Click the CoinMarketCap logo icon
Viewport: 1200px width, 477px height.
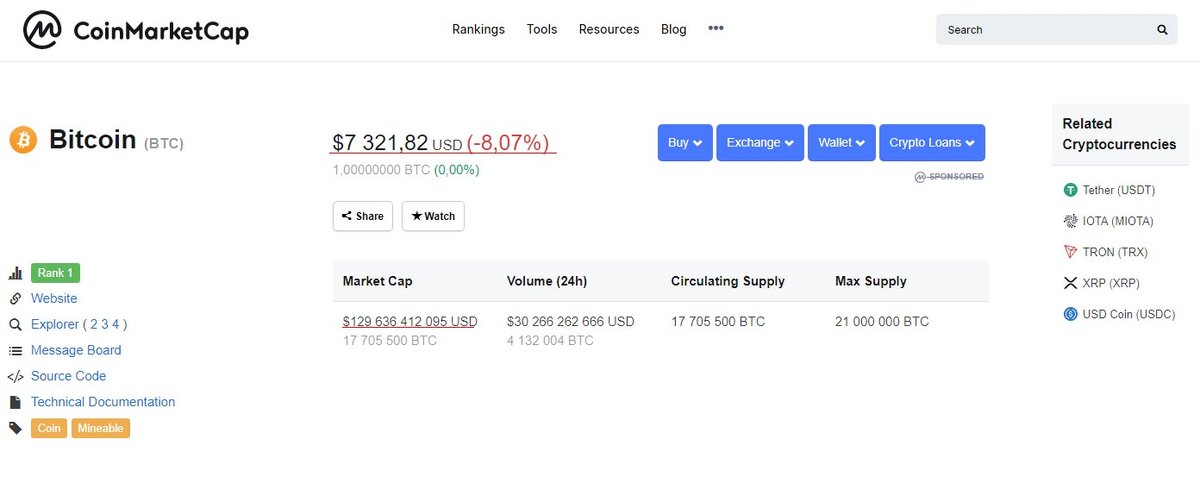[x=43, y=30]
